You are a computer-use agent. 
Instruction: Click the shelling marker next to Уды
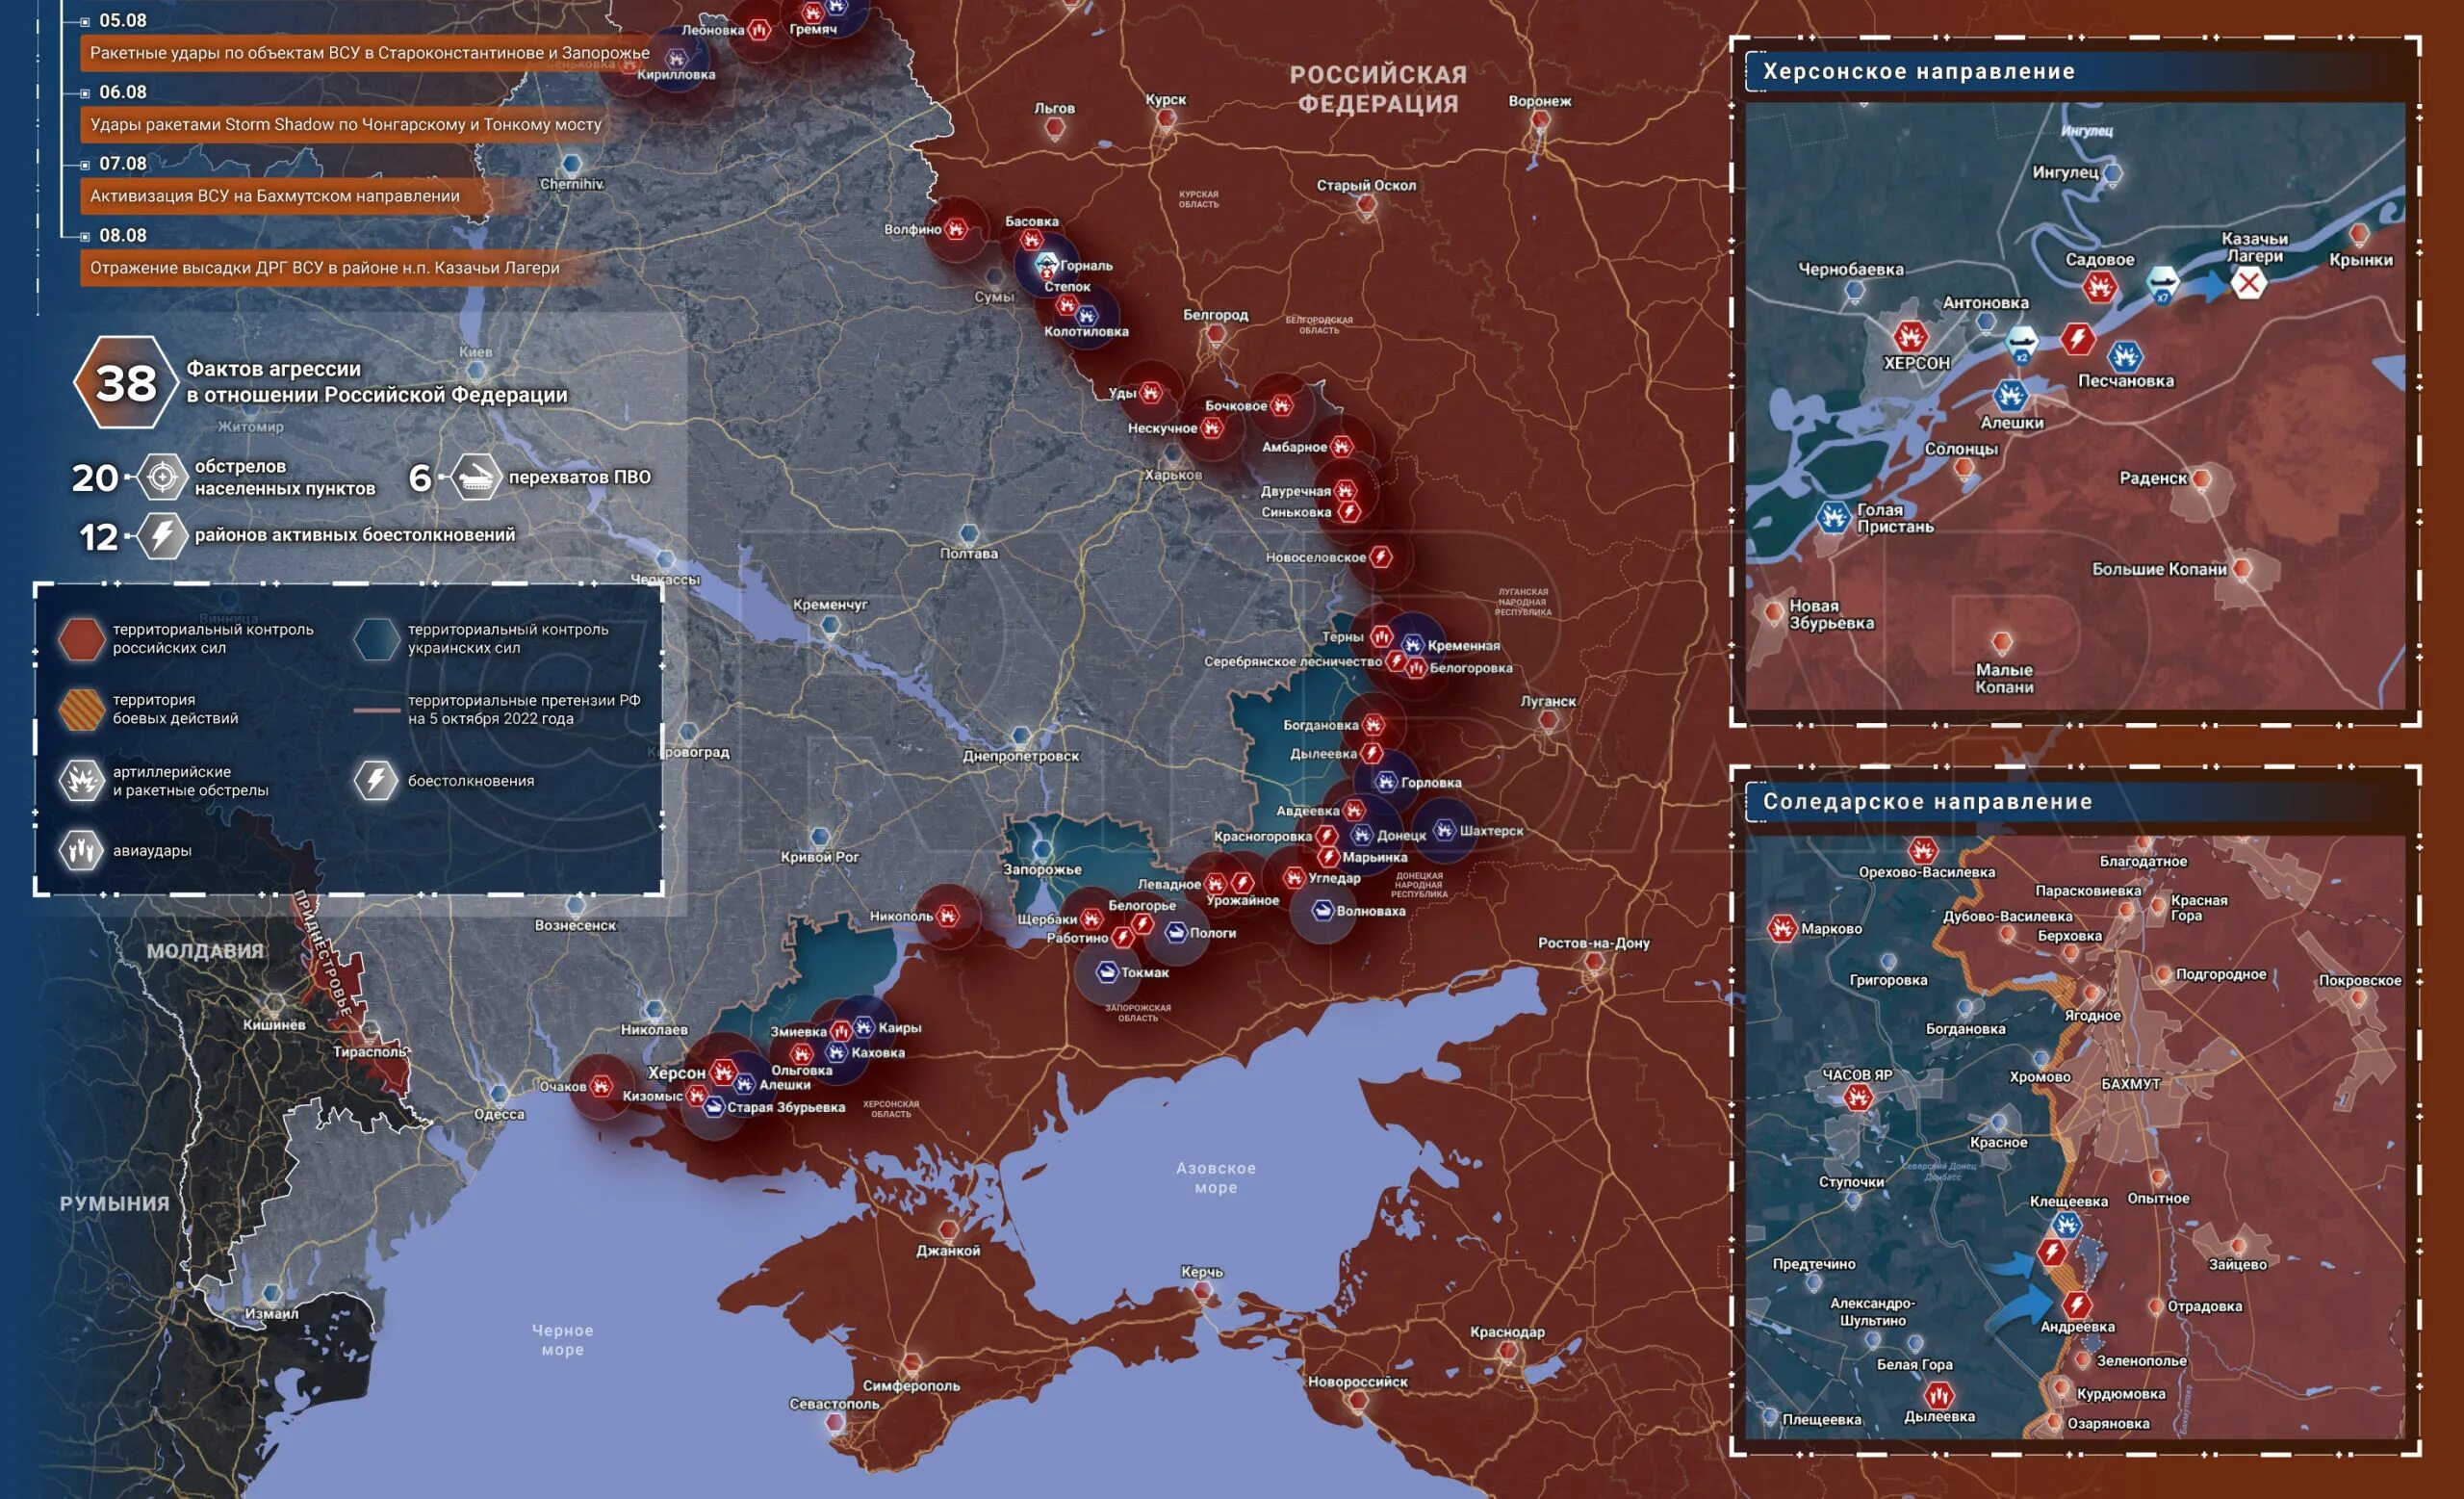point(1151,393)
